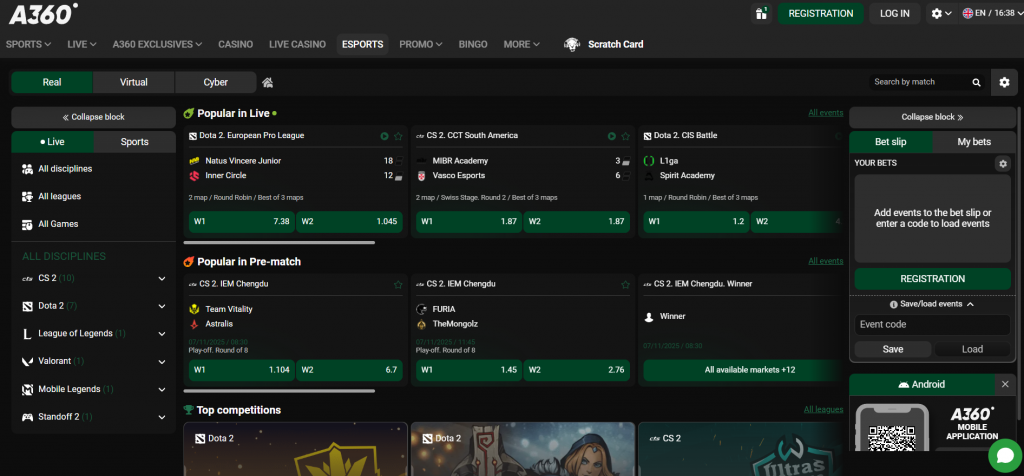Screen dimensions: 1024x476
Task: Expand League of Legends chevron
Action: 162,334
